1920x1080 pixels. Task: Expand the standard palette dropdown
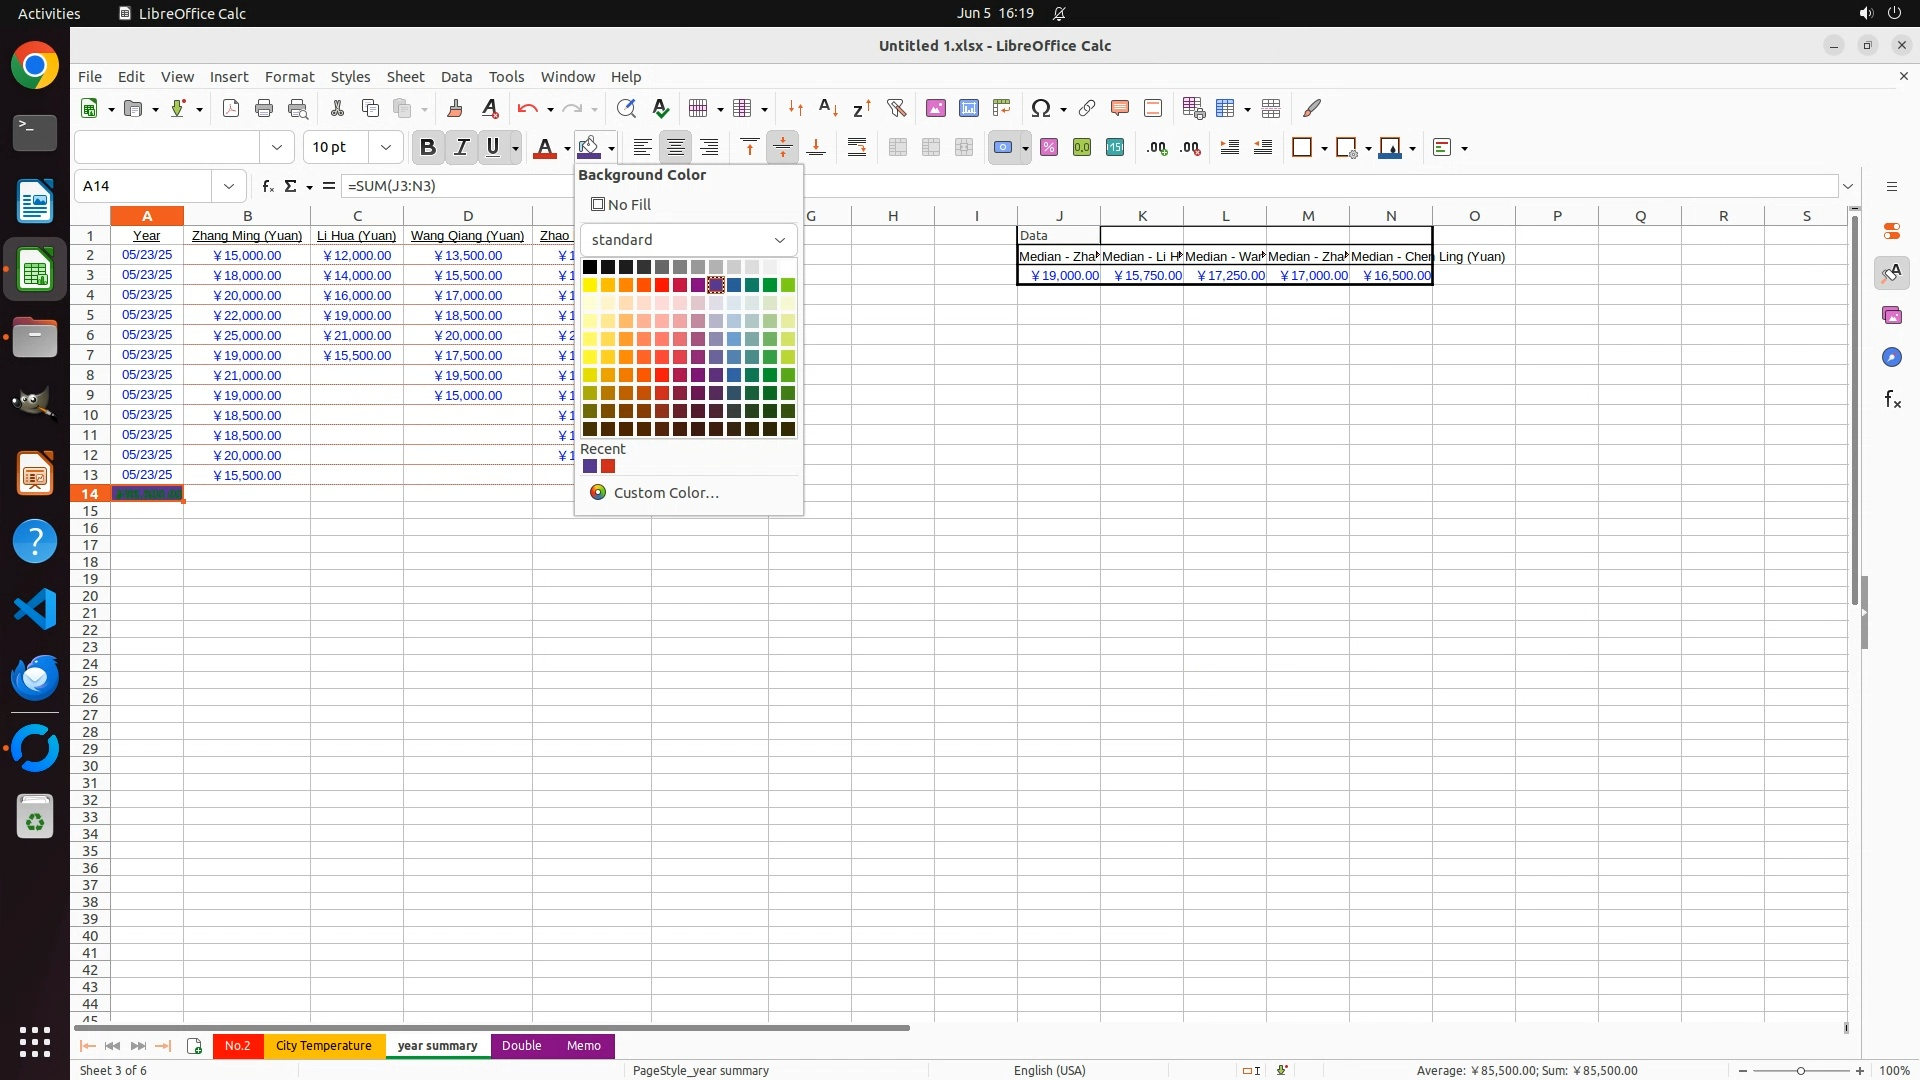(779, 240)
